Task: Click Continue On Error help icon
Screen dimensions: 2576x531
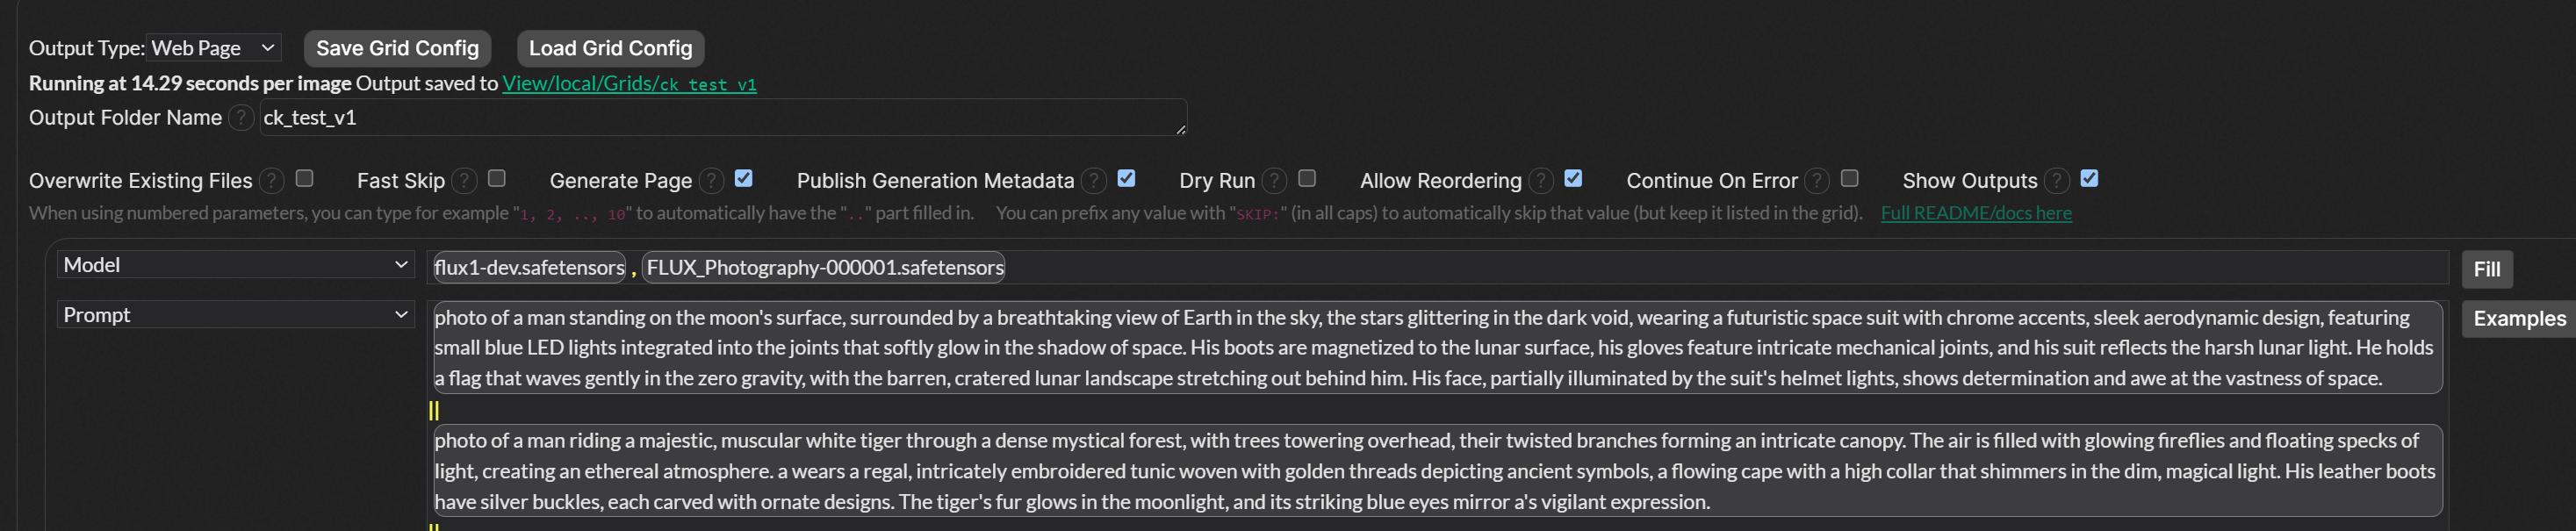Action: pos(1817,181)
